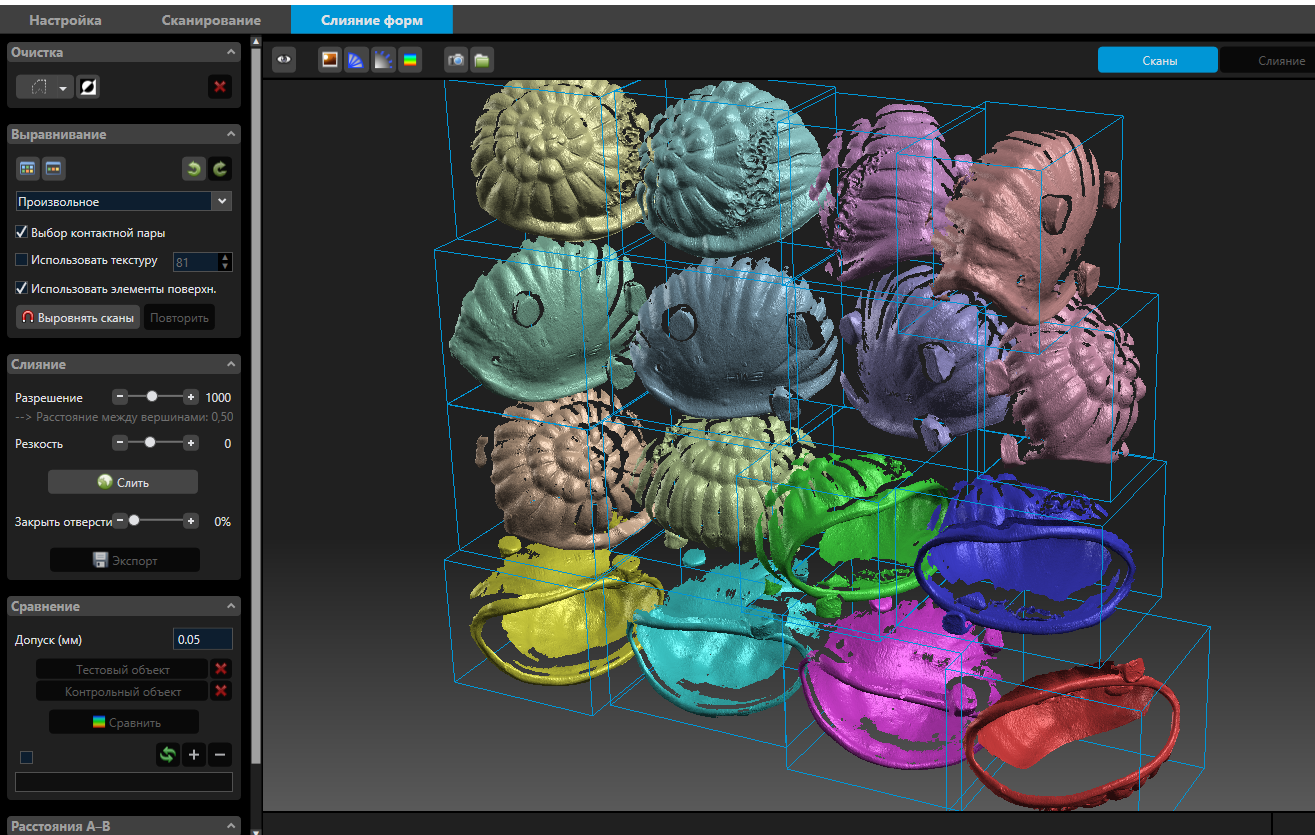Enable Использовать текстуру checkbox
This screenshot has width=1315, height=835.
coord(22,260)
